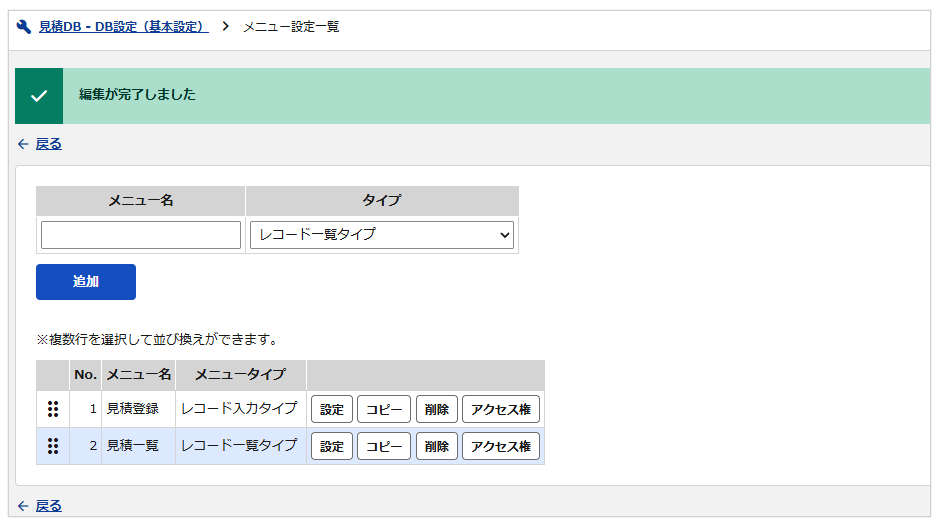Image resolution: width=942 pixels, height=527 pixels.
Task: Click the blue 追加 button
Action: click(86, 282)
